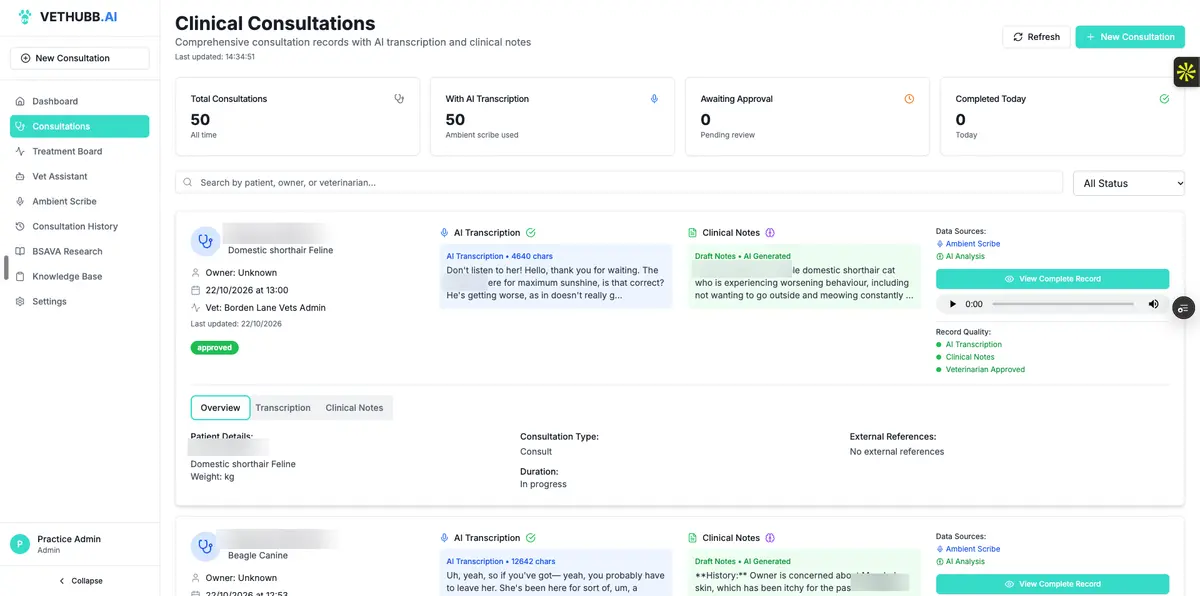
Task: Click the Vet Assistant briefcase icon
Action: point(21,176)
